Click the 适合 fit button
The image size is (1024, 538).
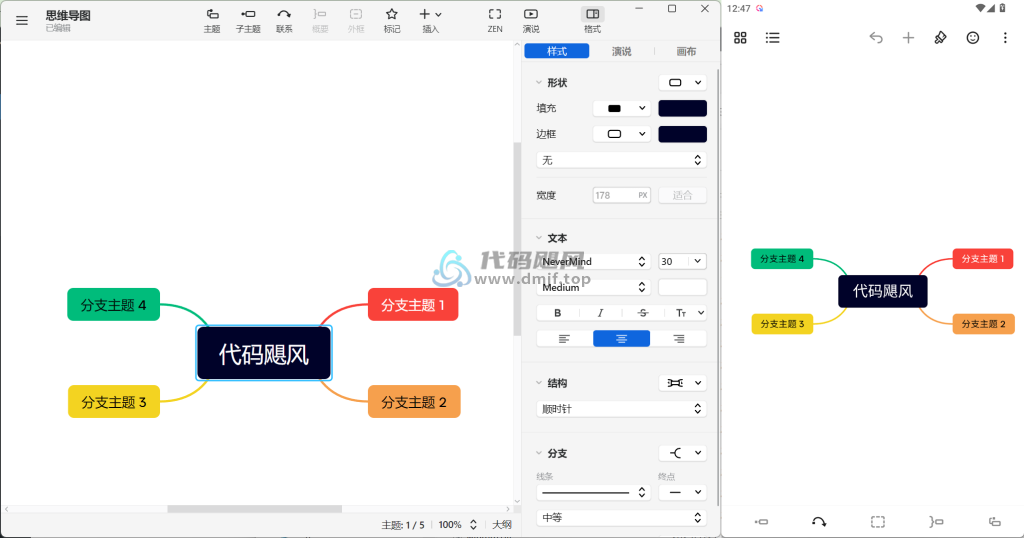point(682,195)
